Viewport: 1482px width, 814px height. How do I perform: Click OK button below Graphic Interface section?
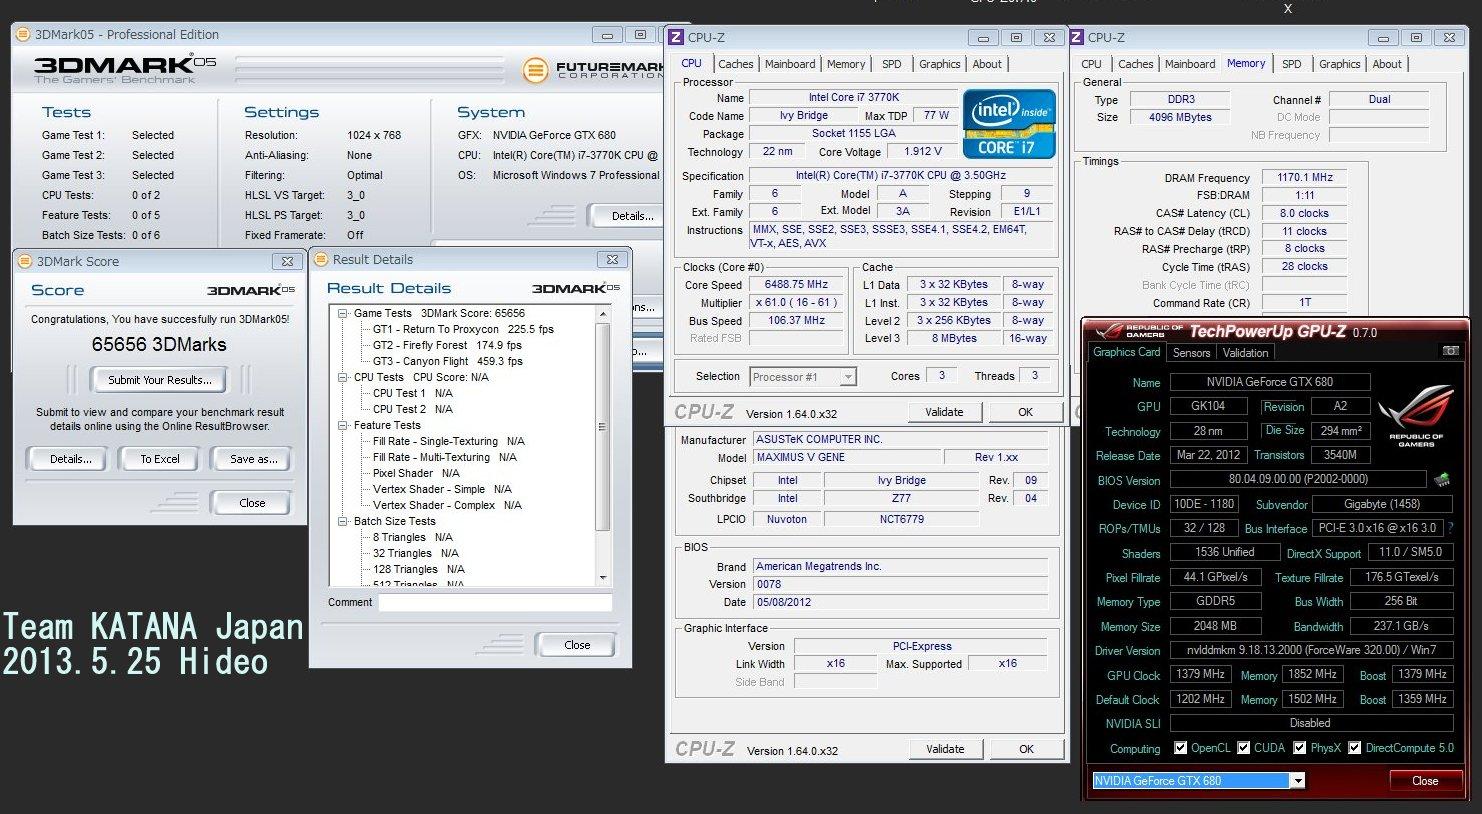pyautogui.click(x=1026, y=749)
